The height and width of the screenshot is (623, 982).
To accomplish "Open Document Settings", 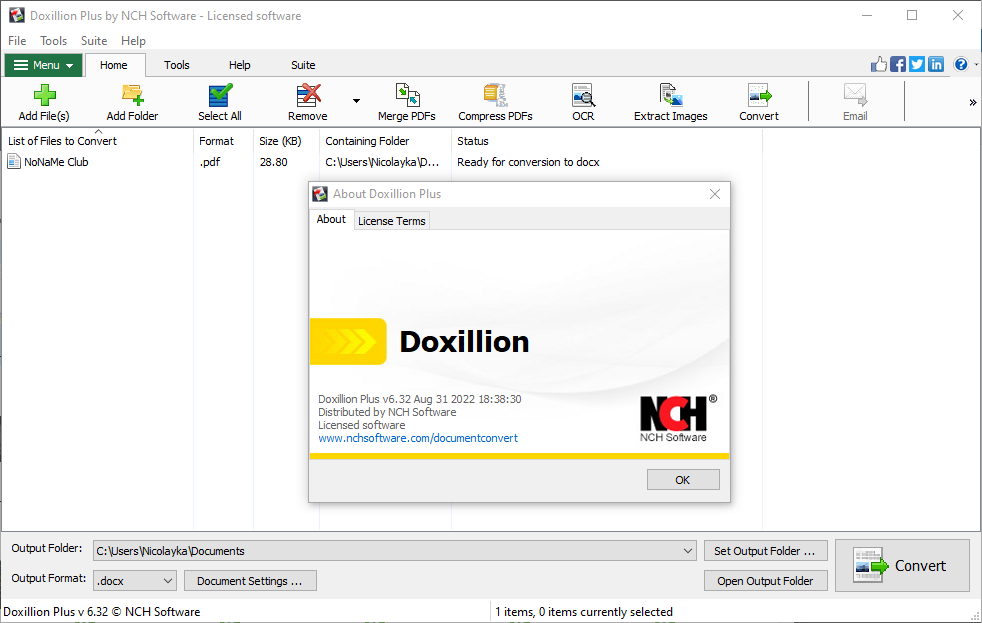I will (x=250, y=581).
